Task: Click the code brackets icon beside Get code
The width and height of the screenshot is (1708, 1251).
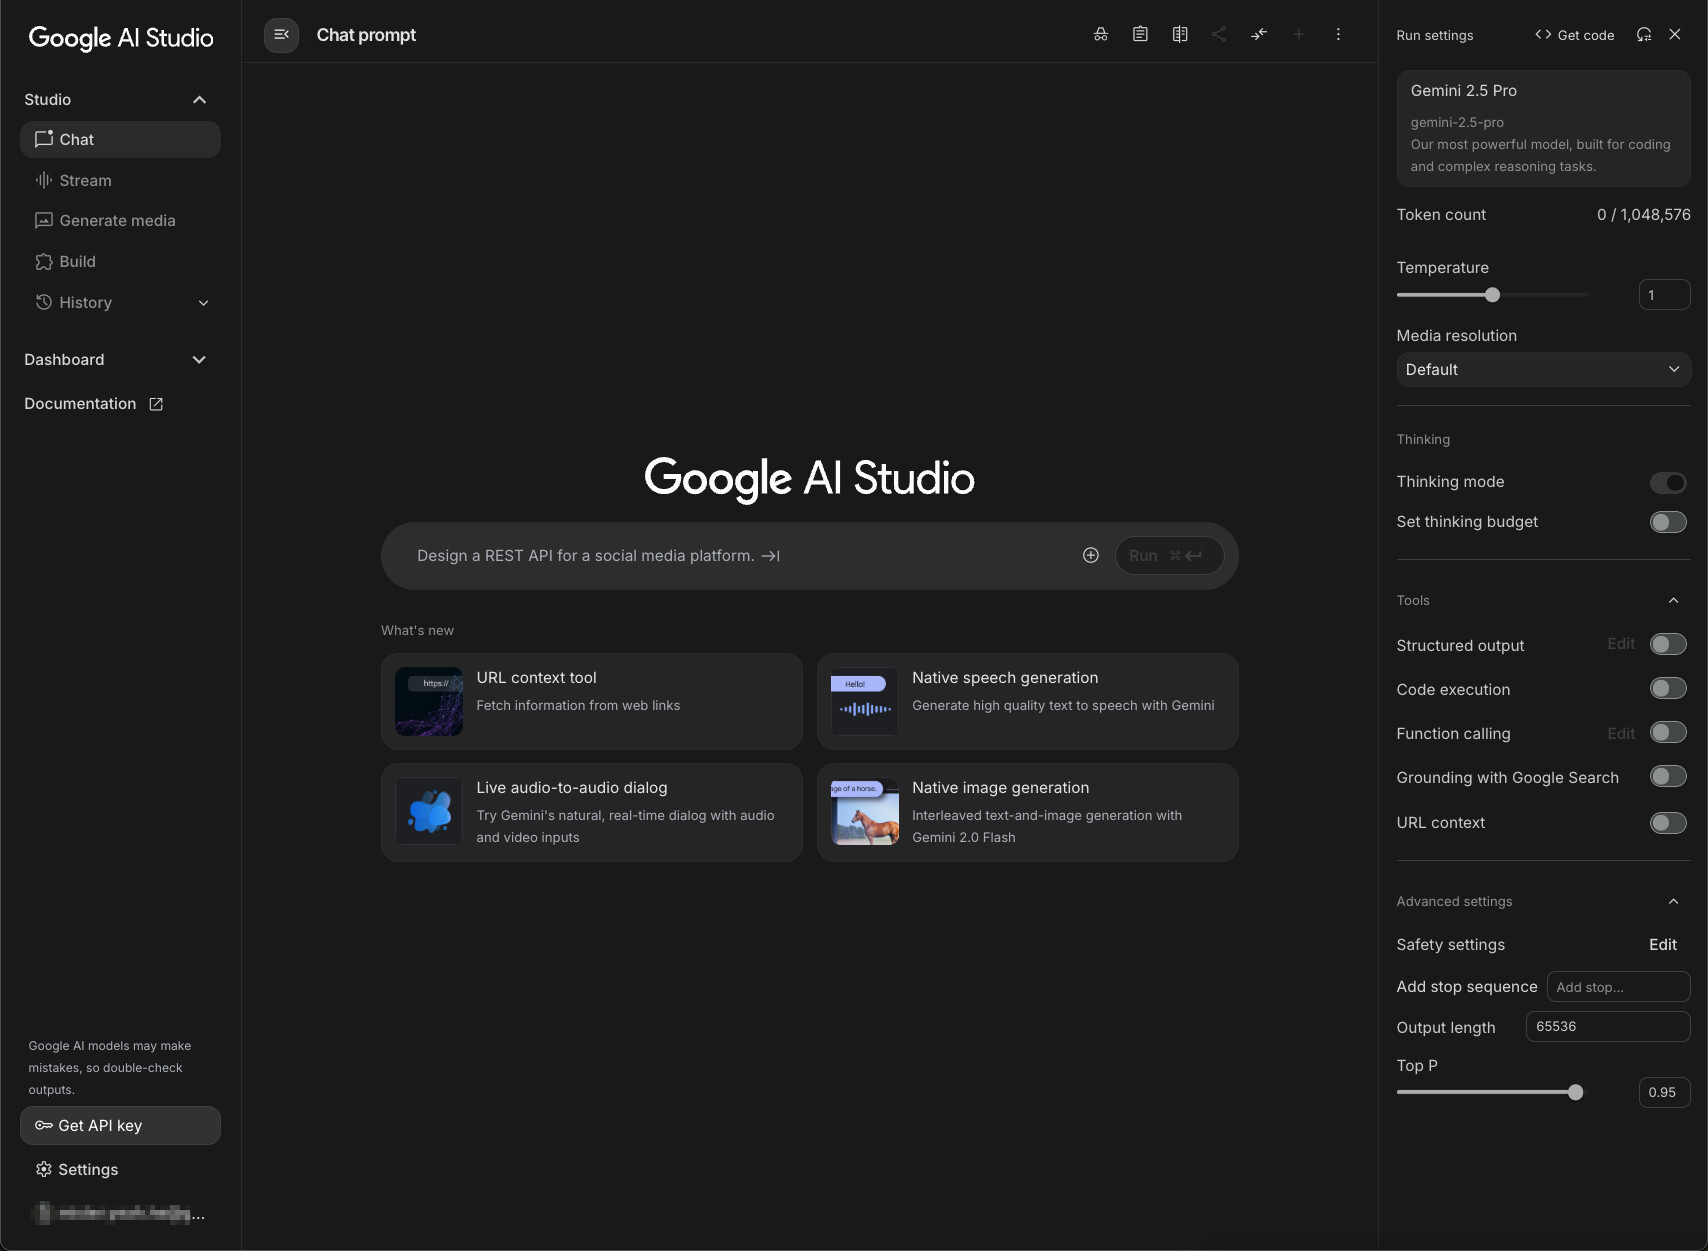Action: point(1543,34)
